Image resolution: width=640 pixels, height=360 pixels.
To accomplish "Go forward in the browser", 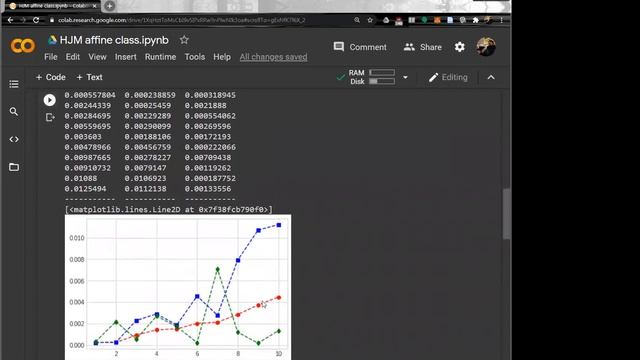I will (23, 20).
